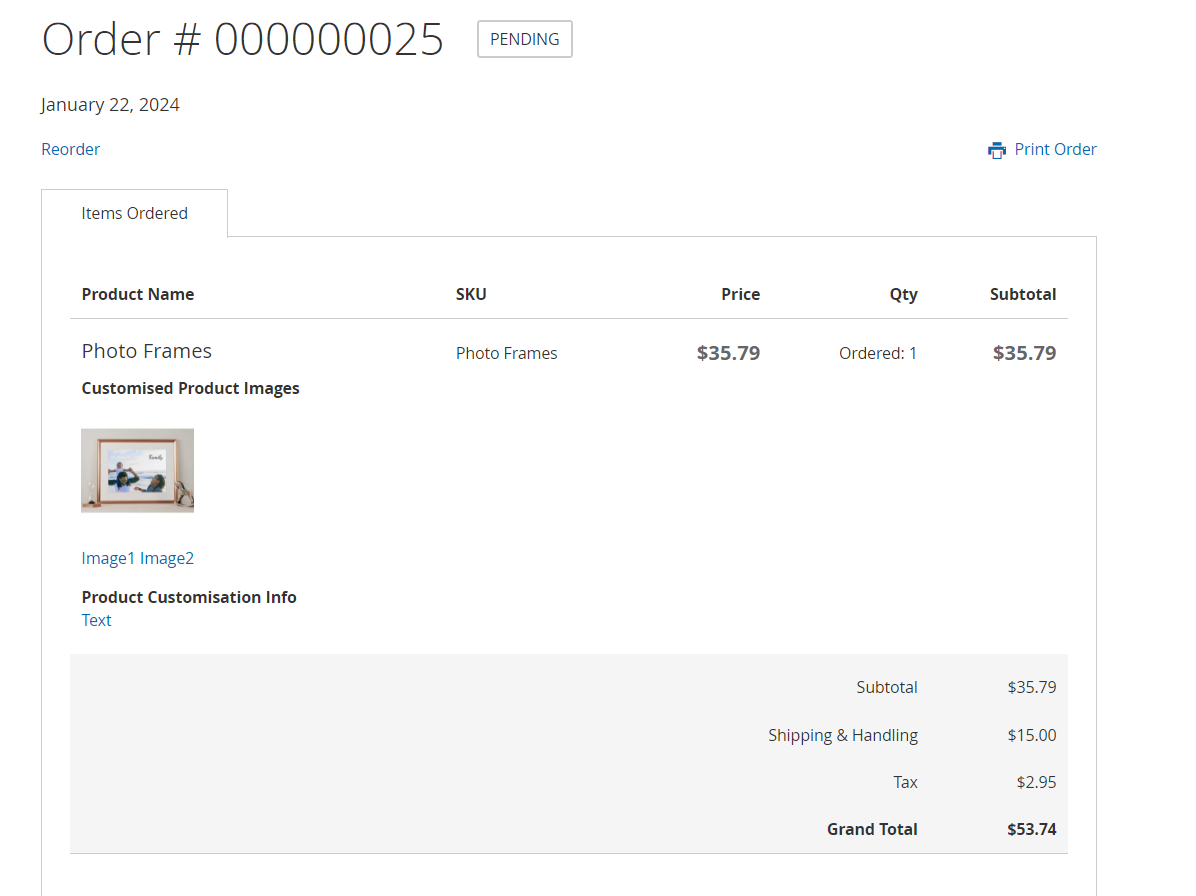The width and height of the screenshot is (1196, 896).
Task: Click the PENDING status badge
Action: [x=524, y=39]
